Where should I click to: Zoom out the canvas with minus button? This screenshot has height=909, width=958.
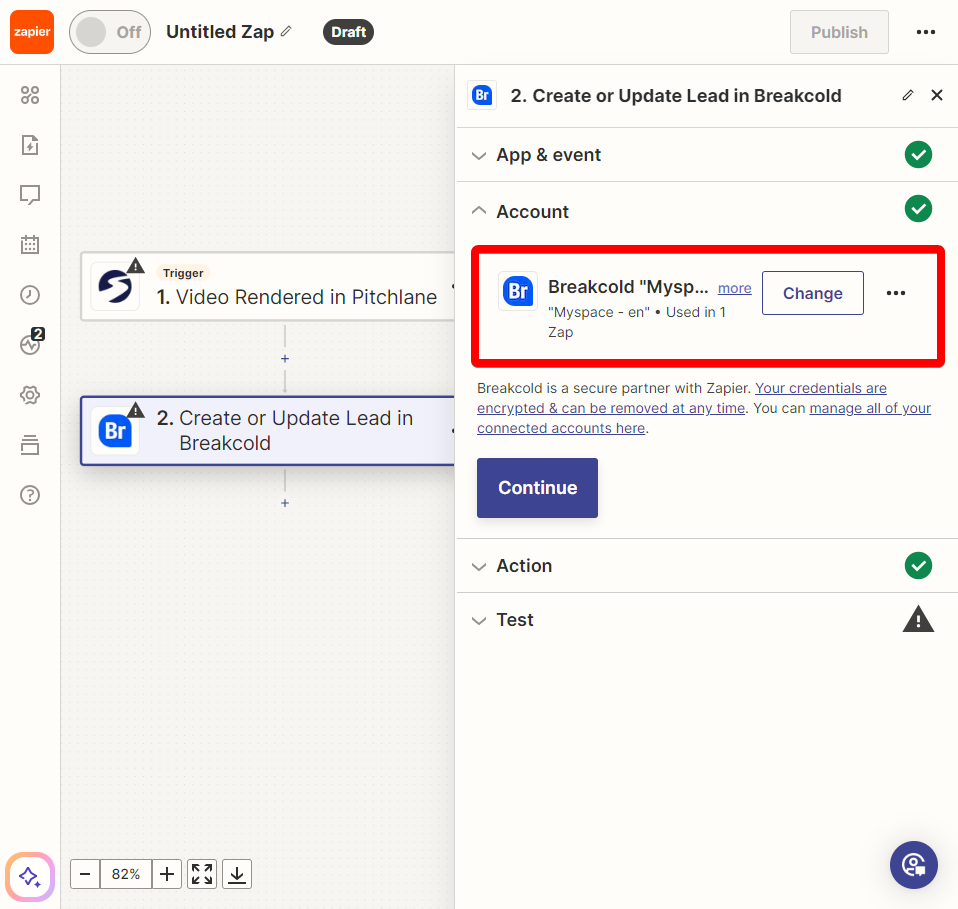(85, 874)
